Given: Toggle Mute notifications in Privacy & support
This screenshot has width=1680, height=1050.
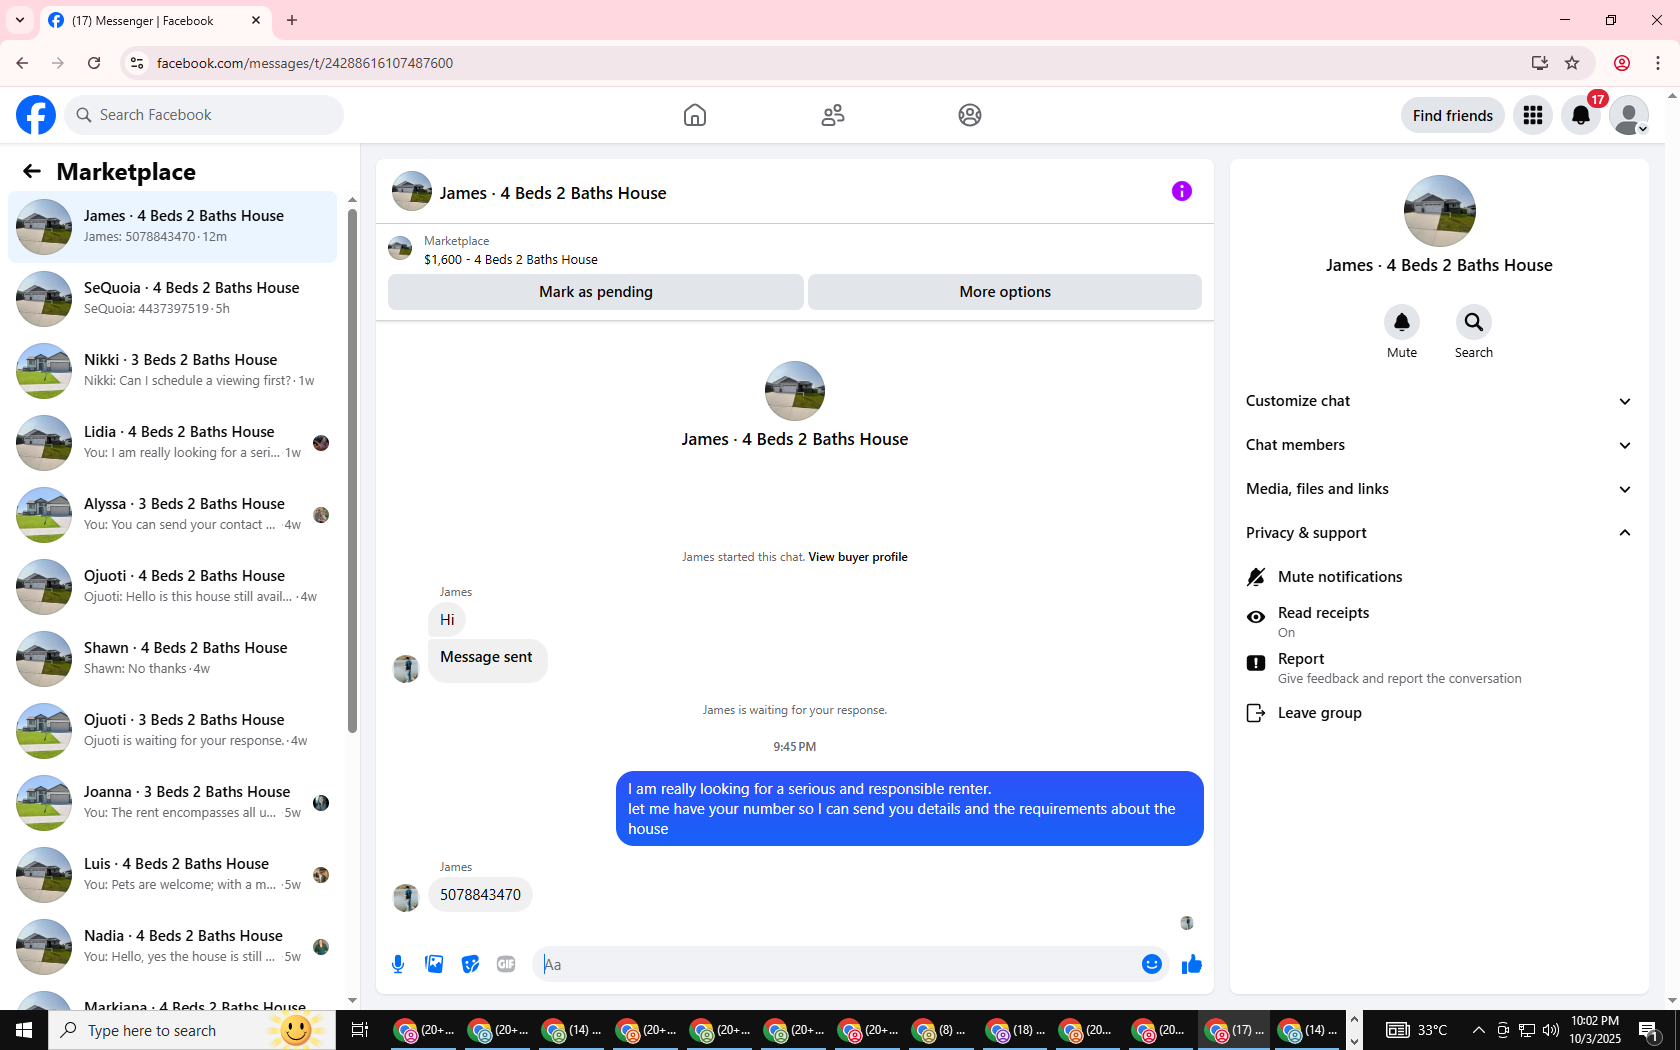Looking at the screenshot, I should pyautogui.click(x=1438, y=577).
